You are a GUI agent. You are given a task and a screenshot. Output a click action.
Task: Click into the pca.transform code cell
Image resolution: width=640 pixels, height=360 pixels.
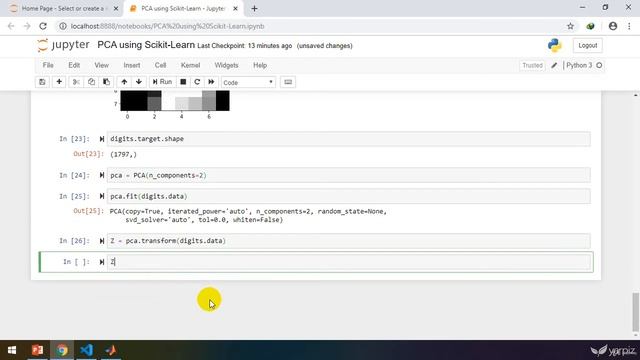[x=349, y=241]
